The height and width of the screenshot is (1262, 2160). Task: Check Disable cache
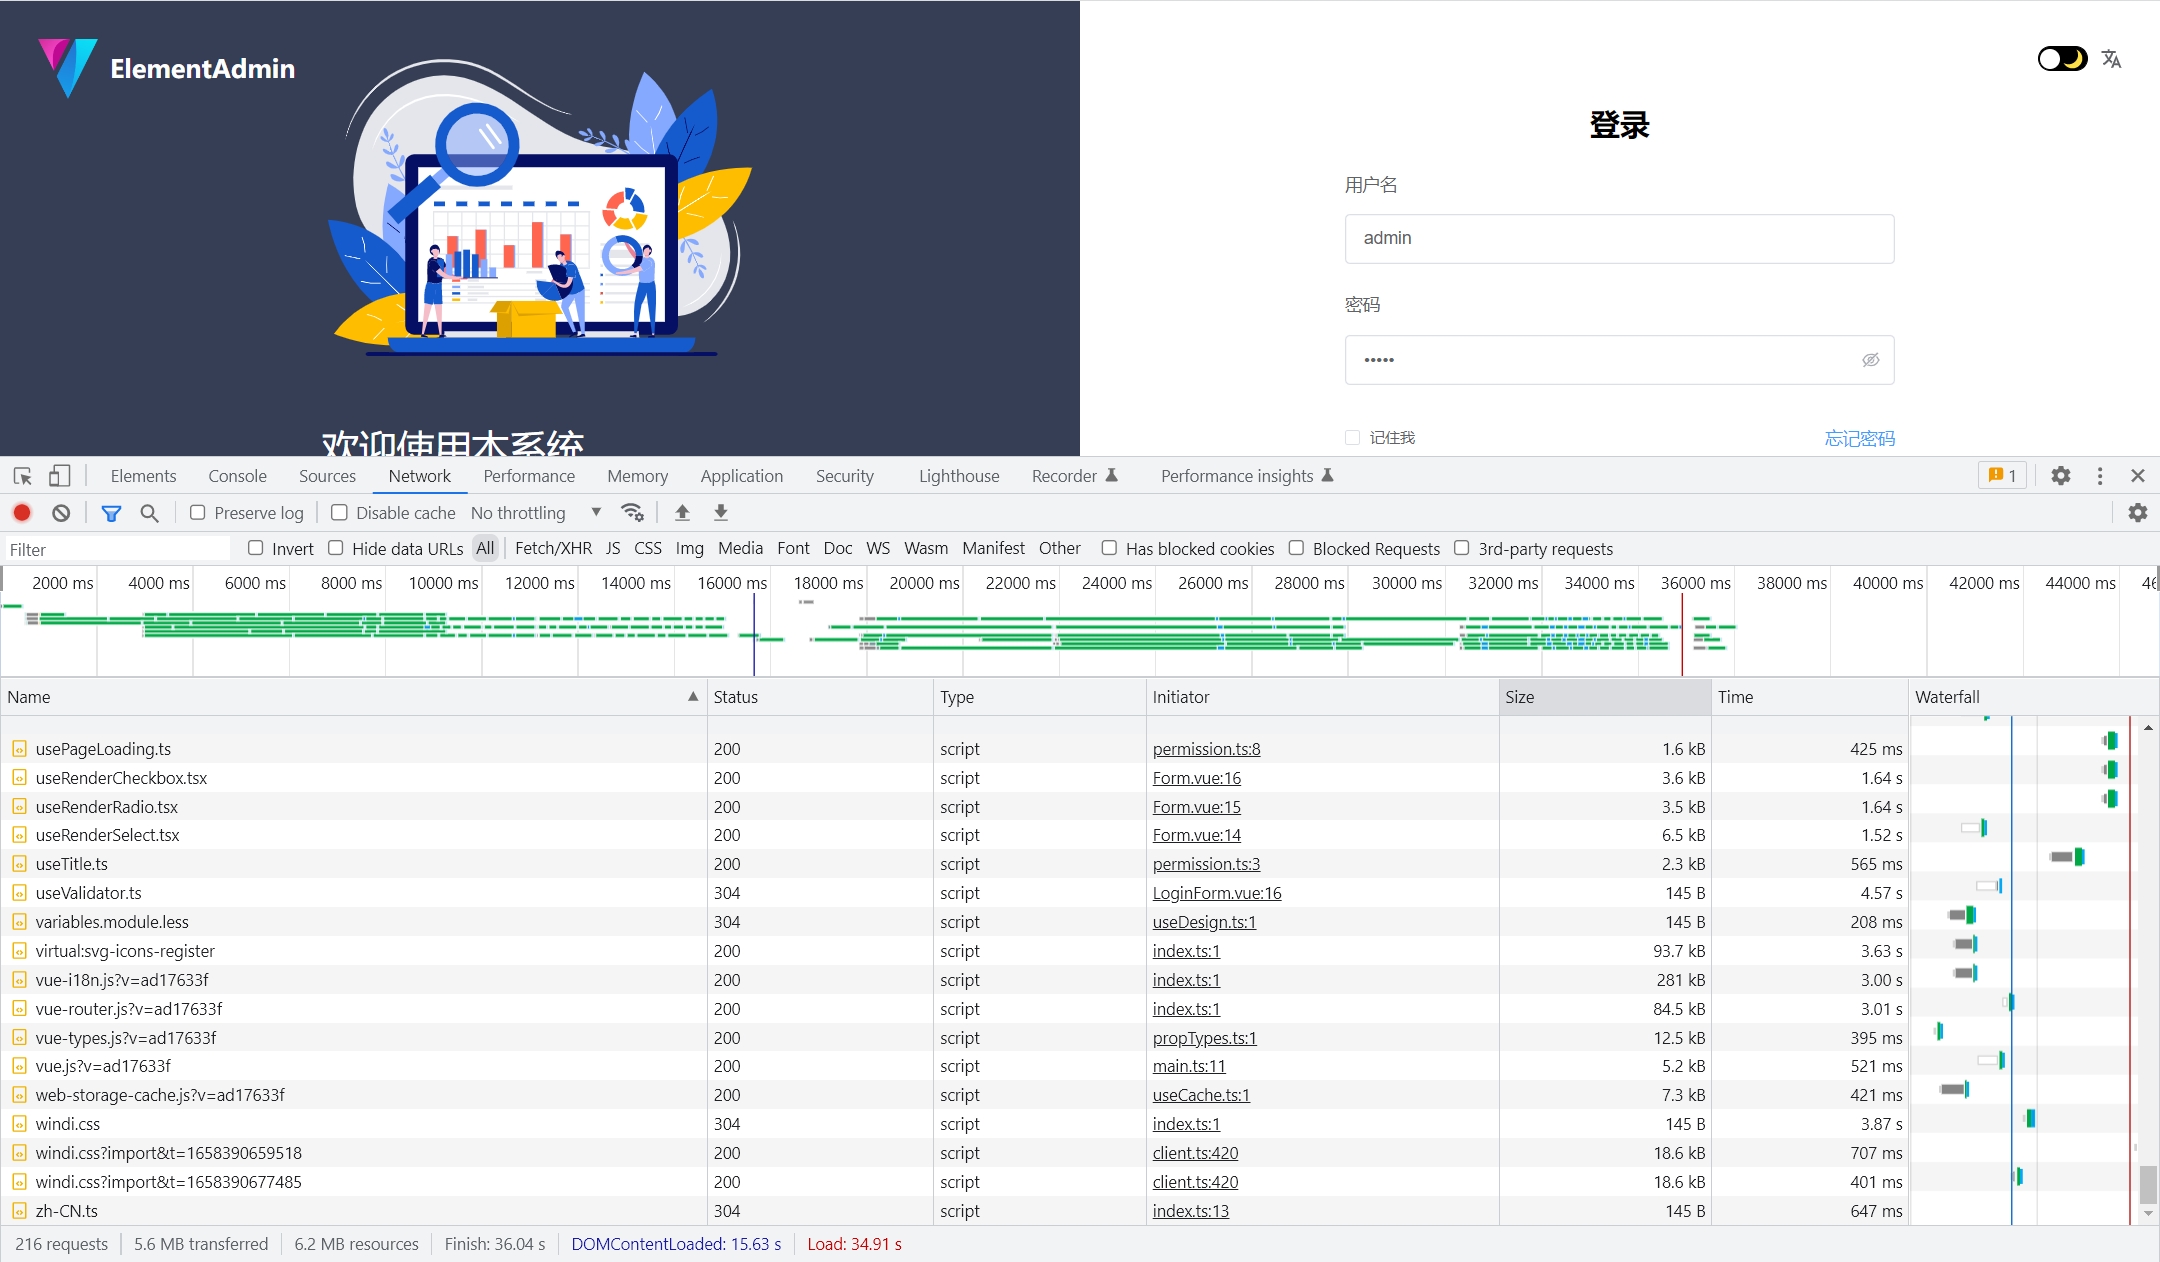coord(340,512)
